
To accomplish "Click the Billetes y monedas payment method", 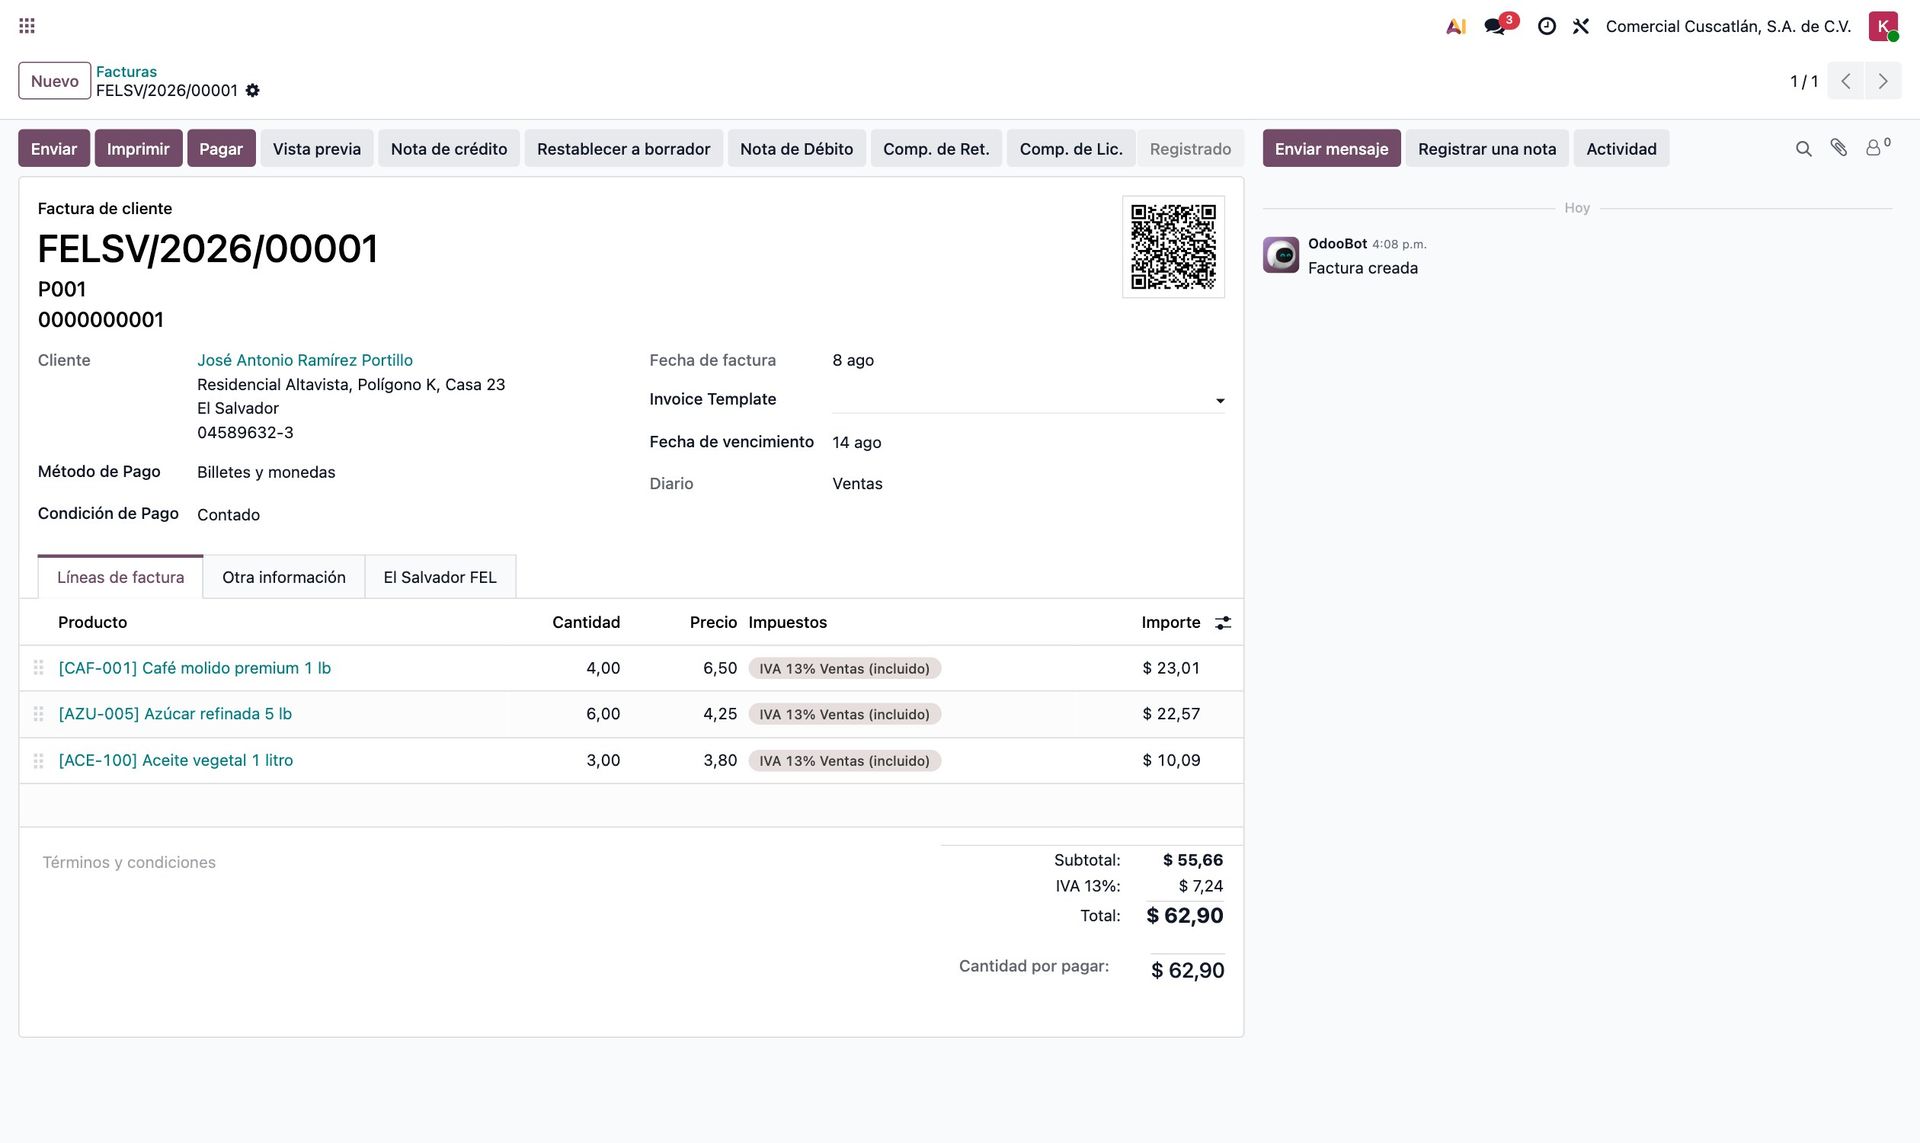I will tap(266, 472).
